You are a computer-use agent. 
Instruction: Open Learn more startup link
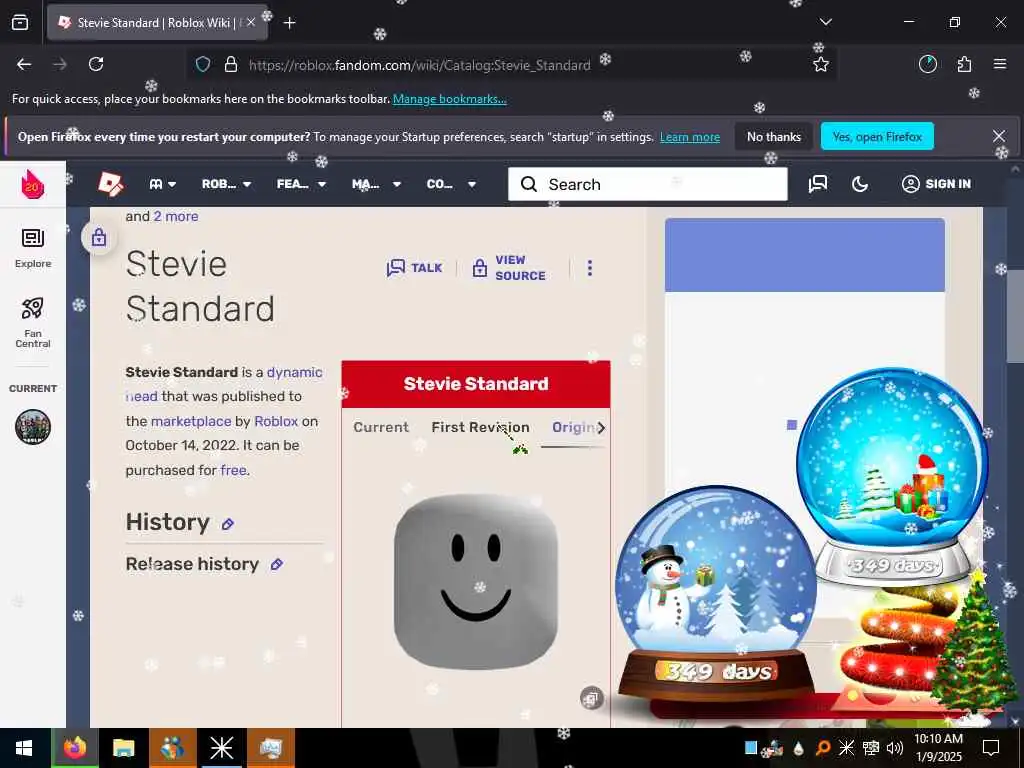[690, 137]
